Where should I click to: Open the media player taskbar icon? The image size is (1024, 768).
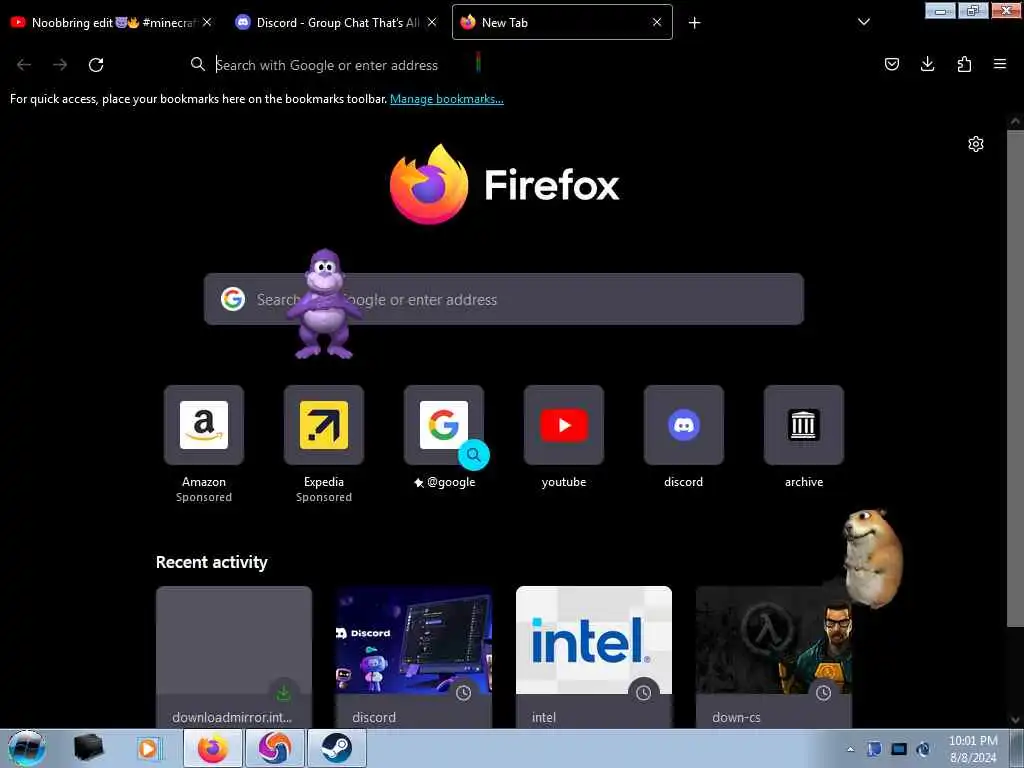tap(148, 748)
